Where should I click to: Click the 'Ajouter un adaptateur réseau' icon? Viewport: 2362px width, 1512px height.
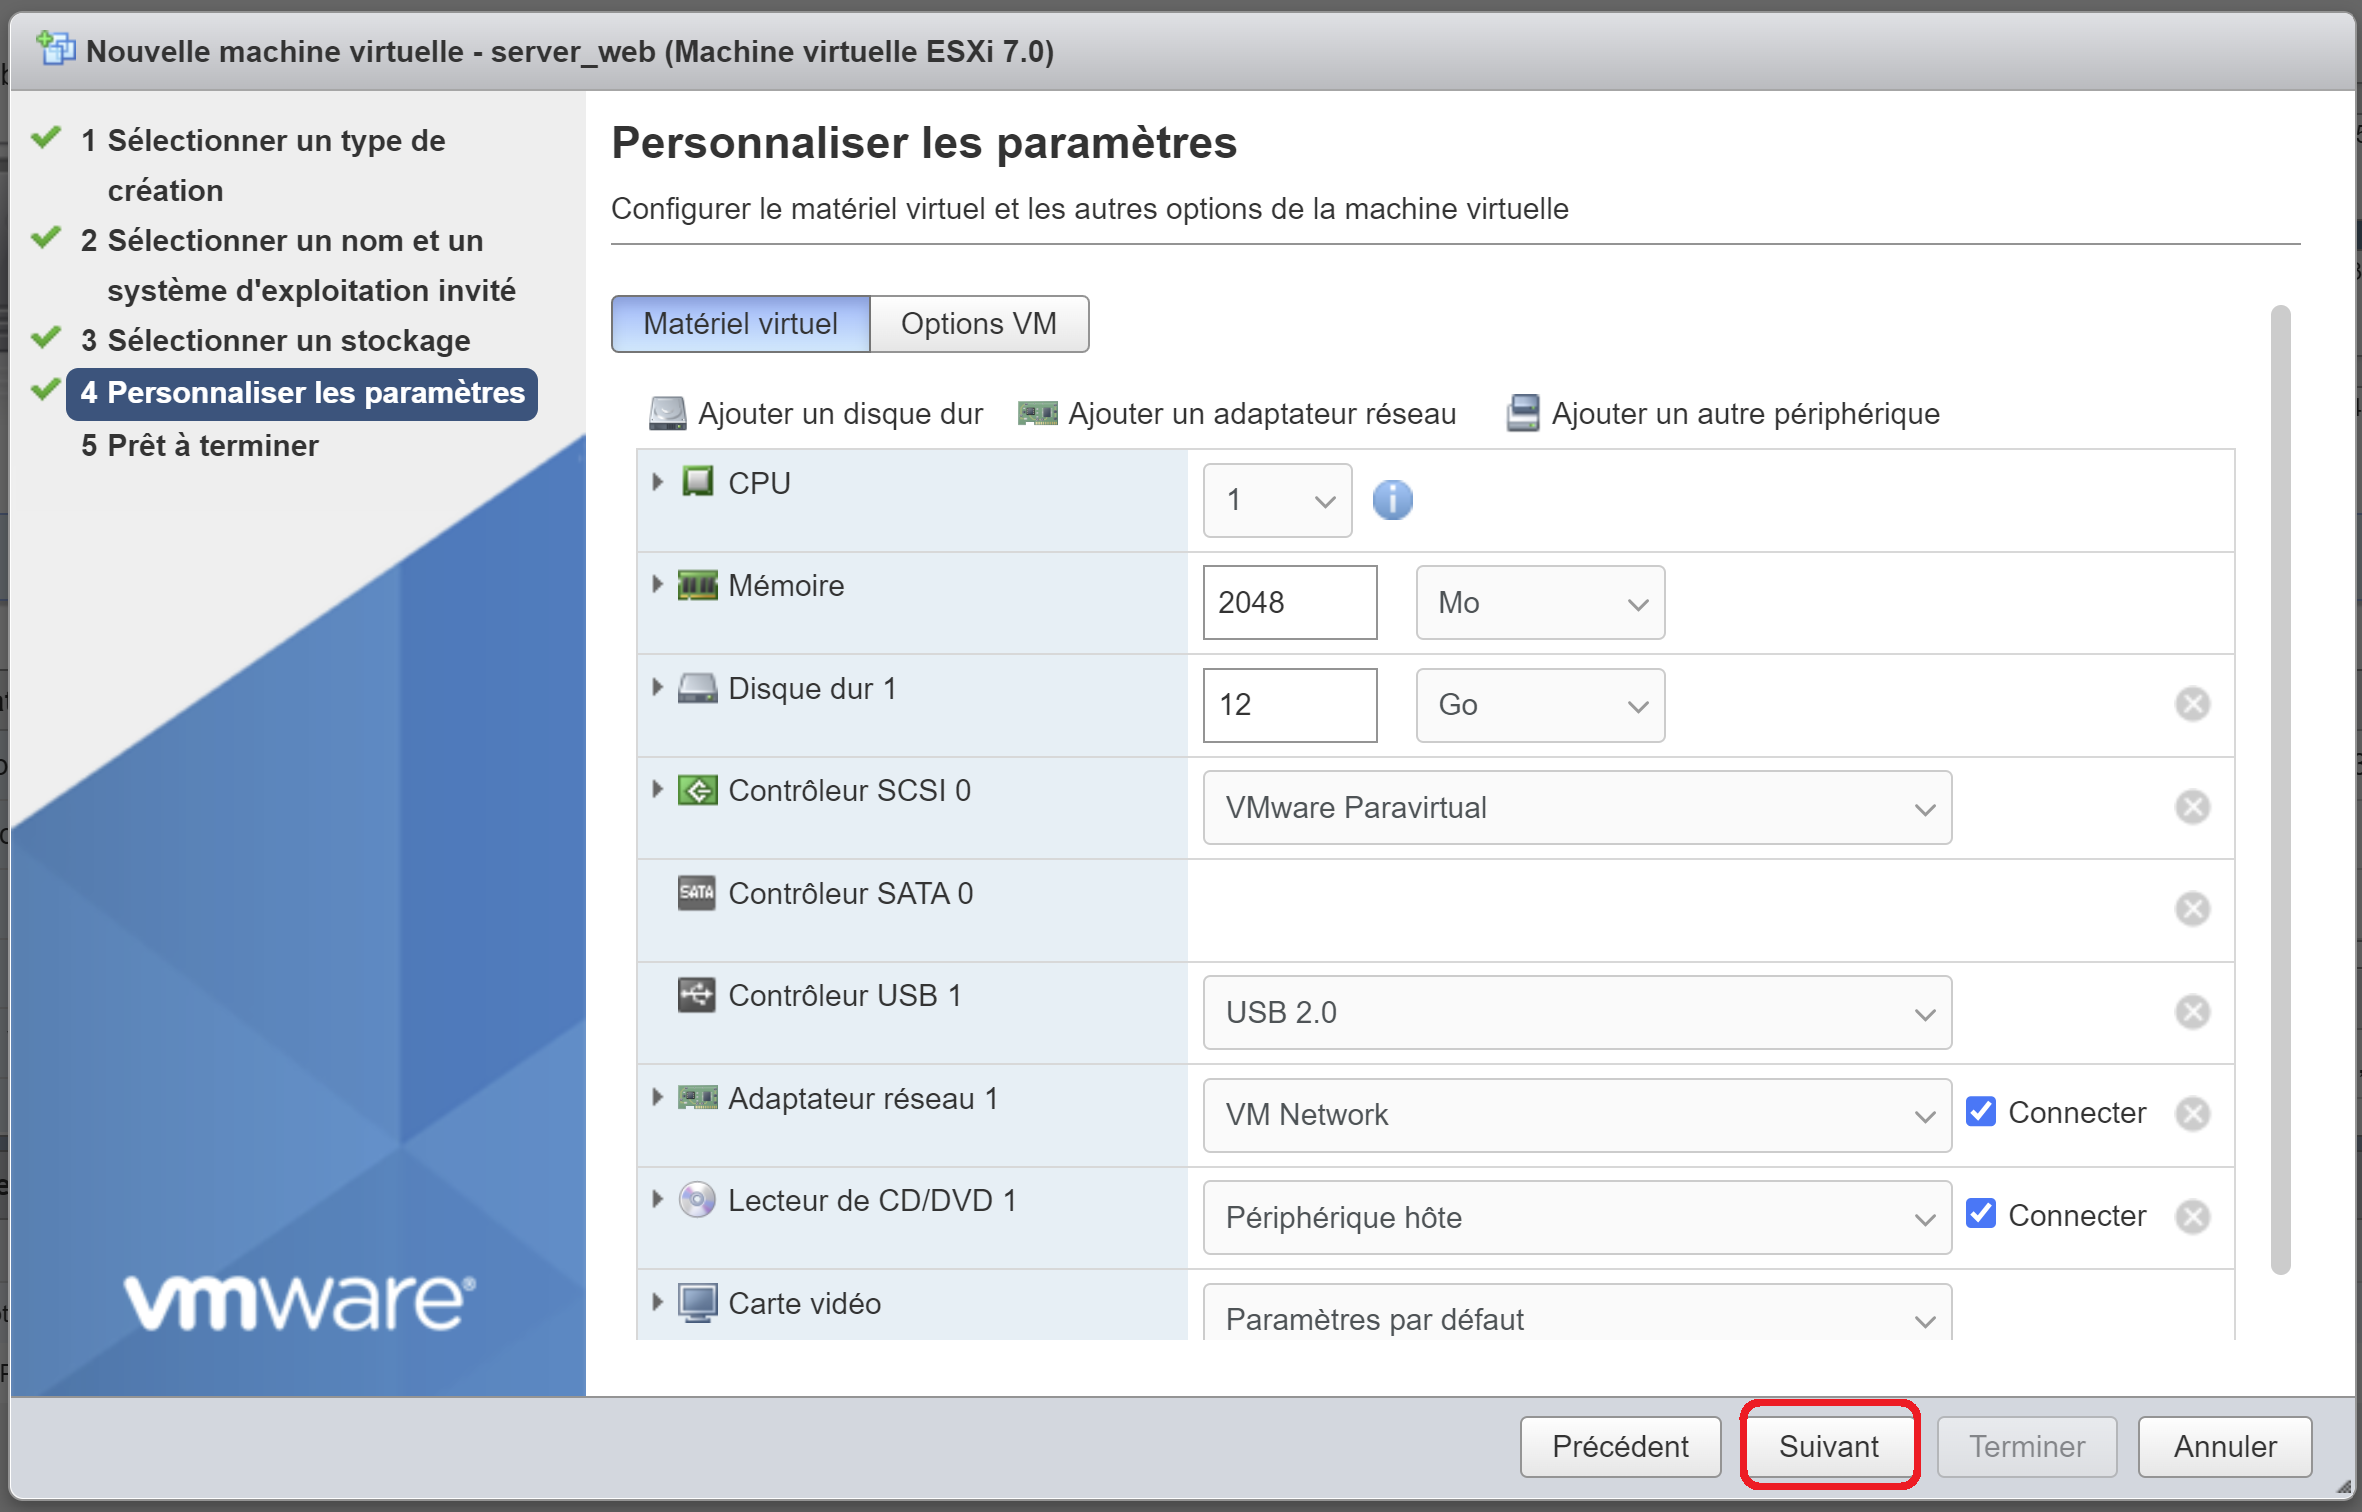[1036, 413]
